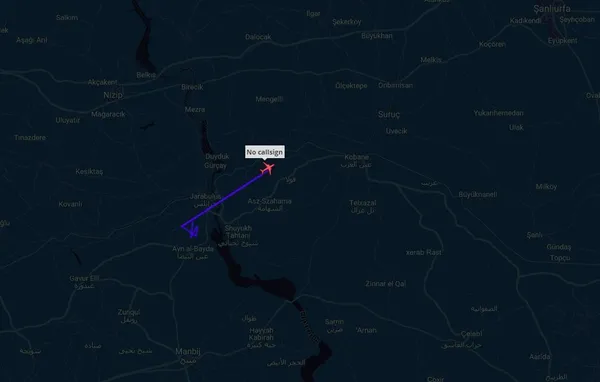This screenshot has width=600, height=382.
Task: Click the blue flight path line
Action: click(x=227, y=199)
